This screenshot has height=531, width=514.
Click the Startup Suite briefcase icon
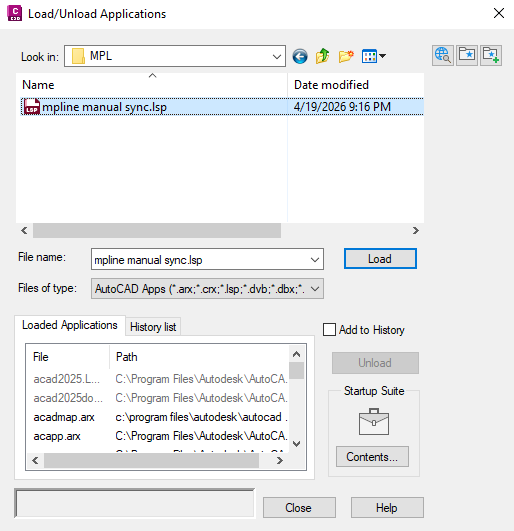373,422
